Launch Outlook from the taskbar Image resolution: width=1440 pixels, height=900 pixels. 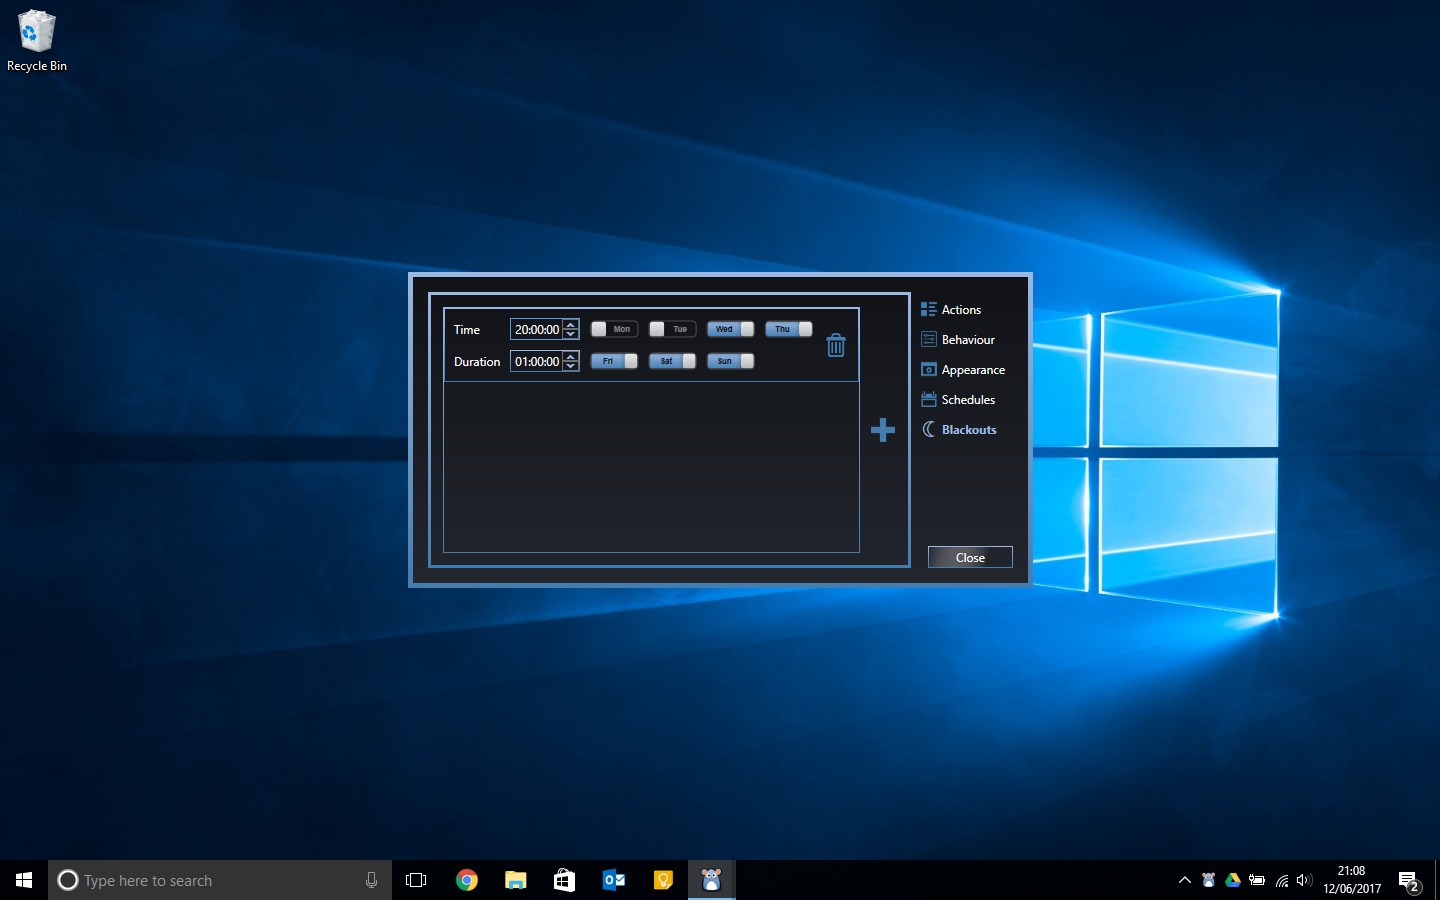click(x=613, y=880)
